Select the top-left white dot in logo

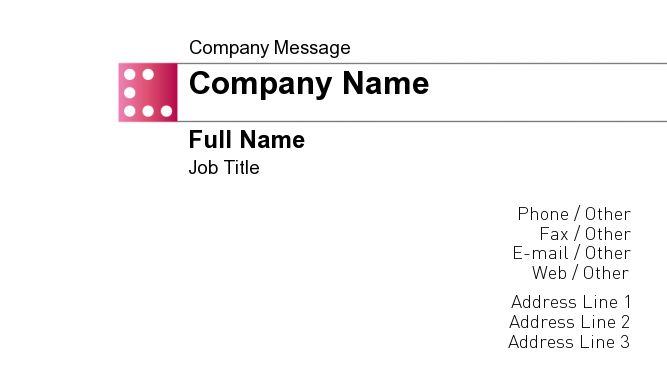pos(130,74)
